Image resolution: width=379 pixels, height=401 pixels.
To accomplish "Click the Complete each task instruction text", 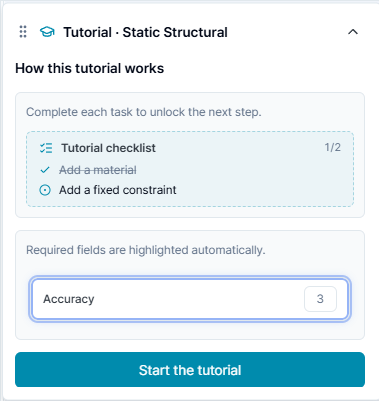I will 144,112.
